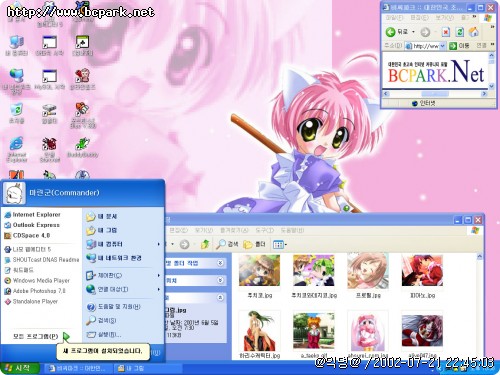This screenshot has height=375, width=500.
Task: Click 검색 Search toolbar button in explorer
Action: (227, 245)
